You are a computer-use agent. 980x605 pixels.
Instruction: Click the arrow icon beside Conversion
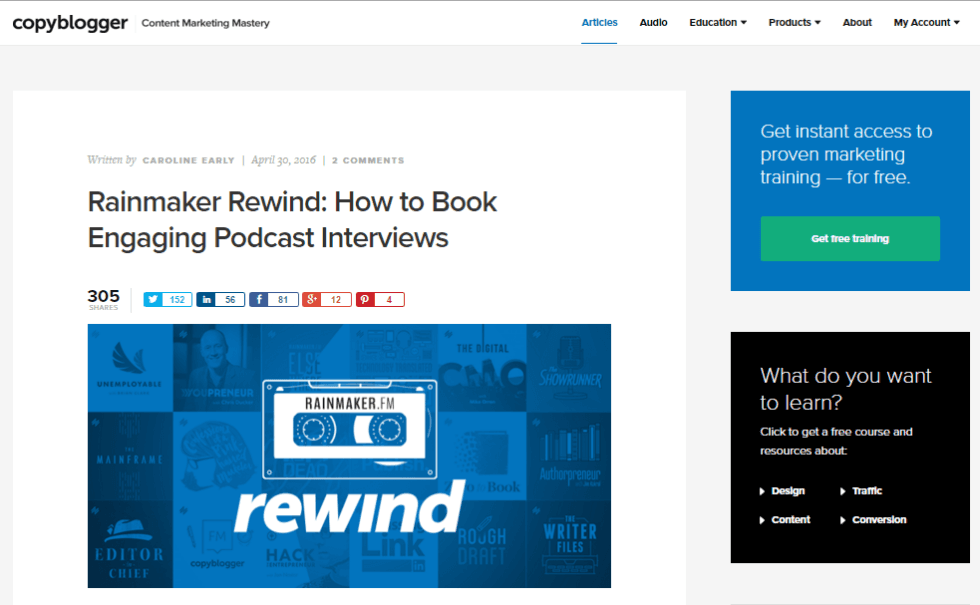coord(843,519)
